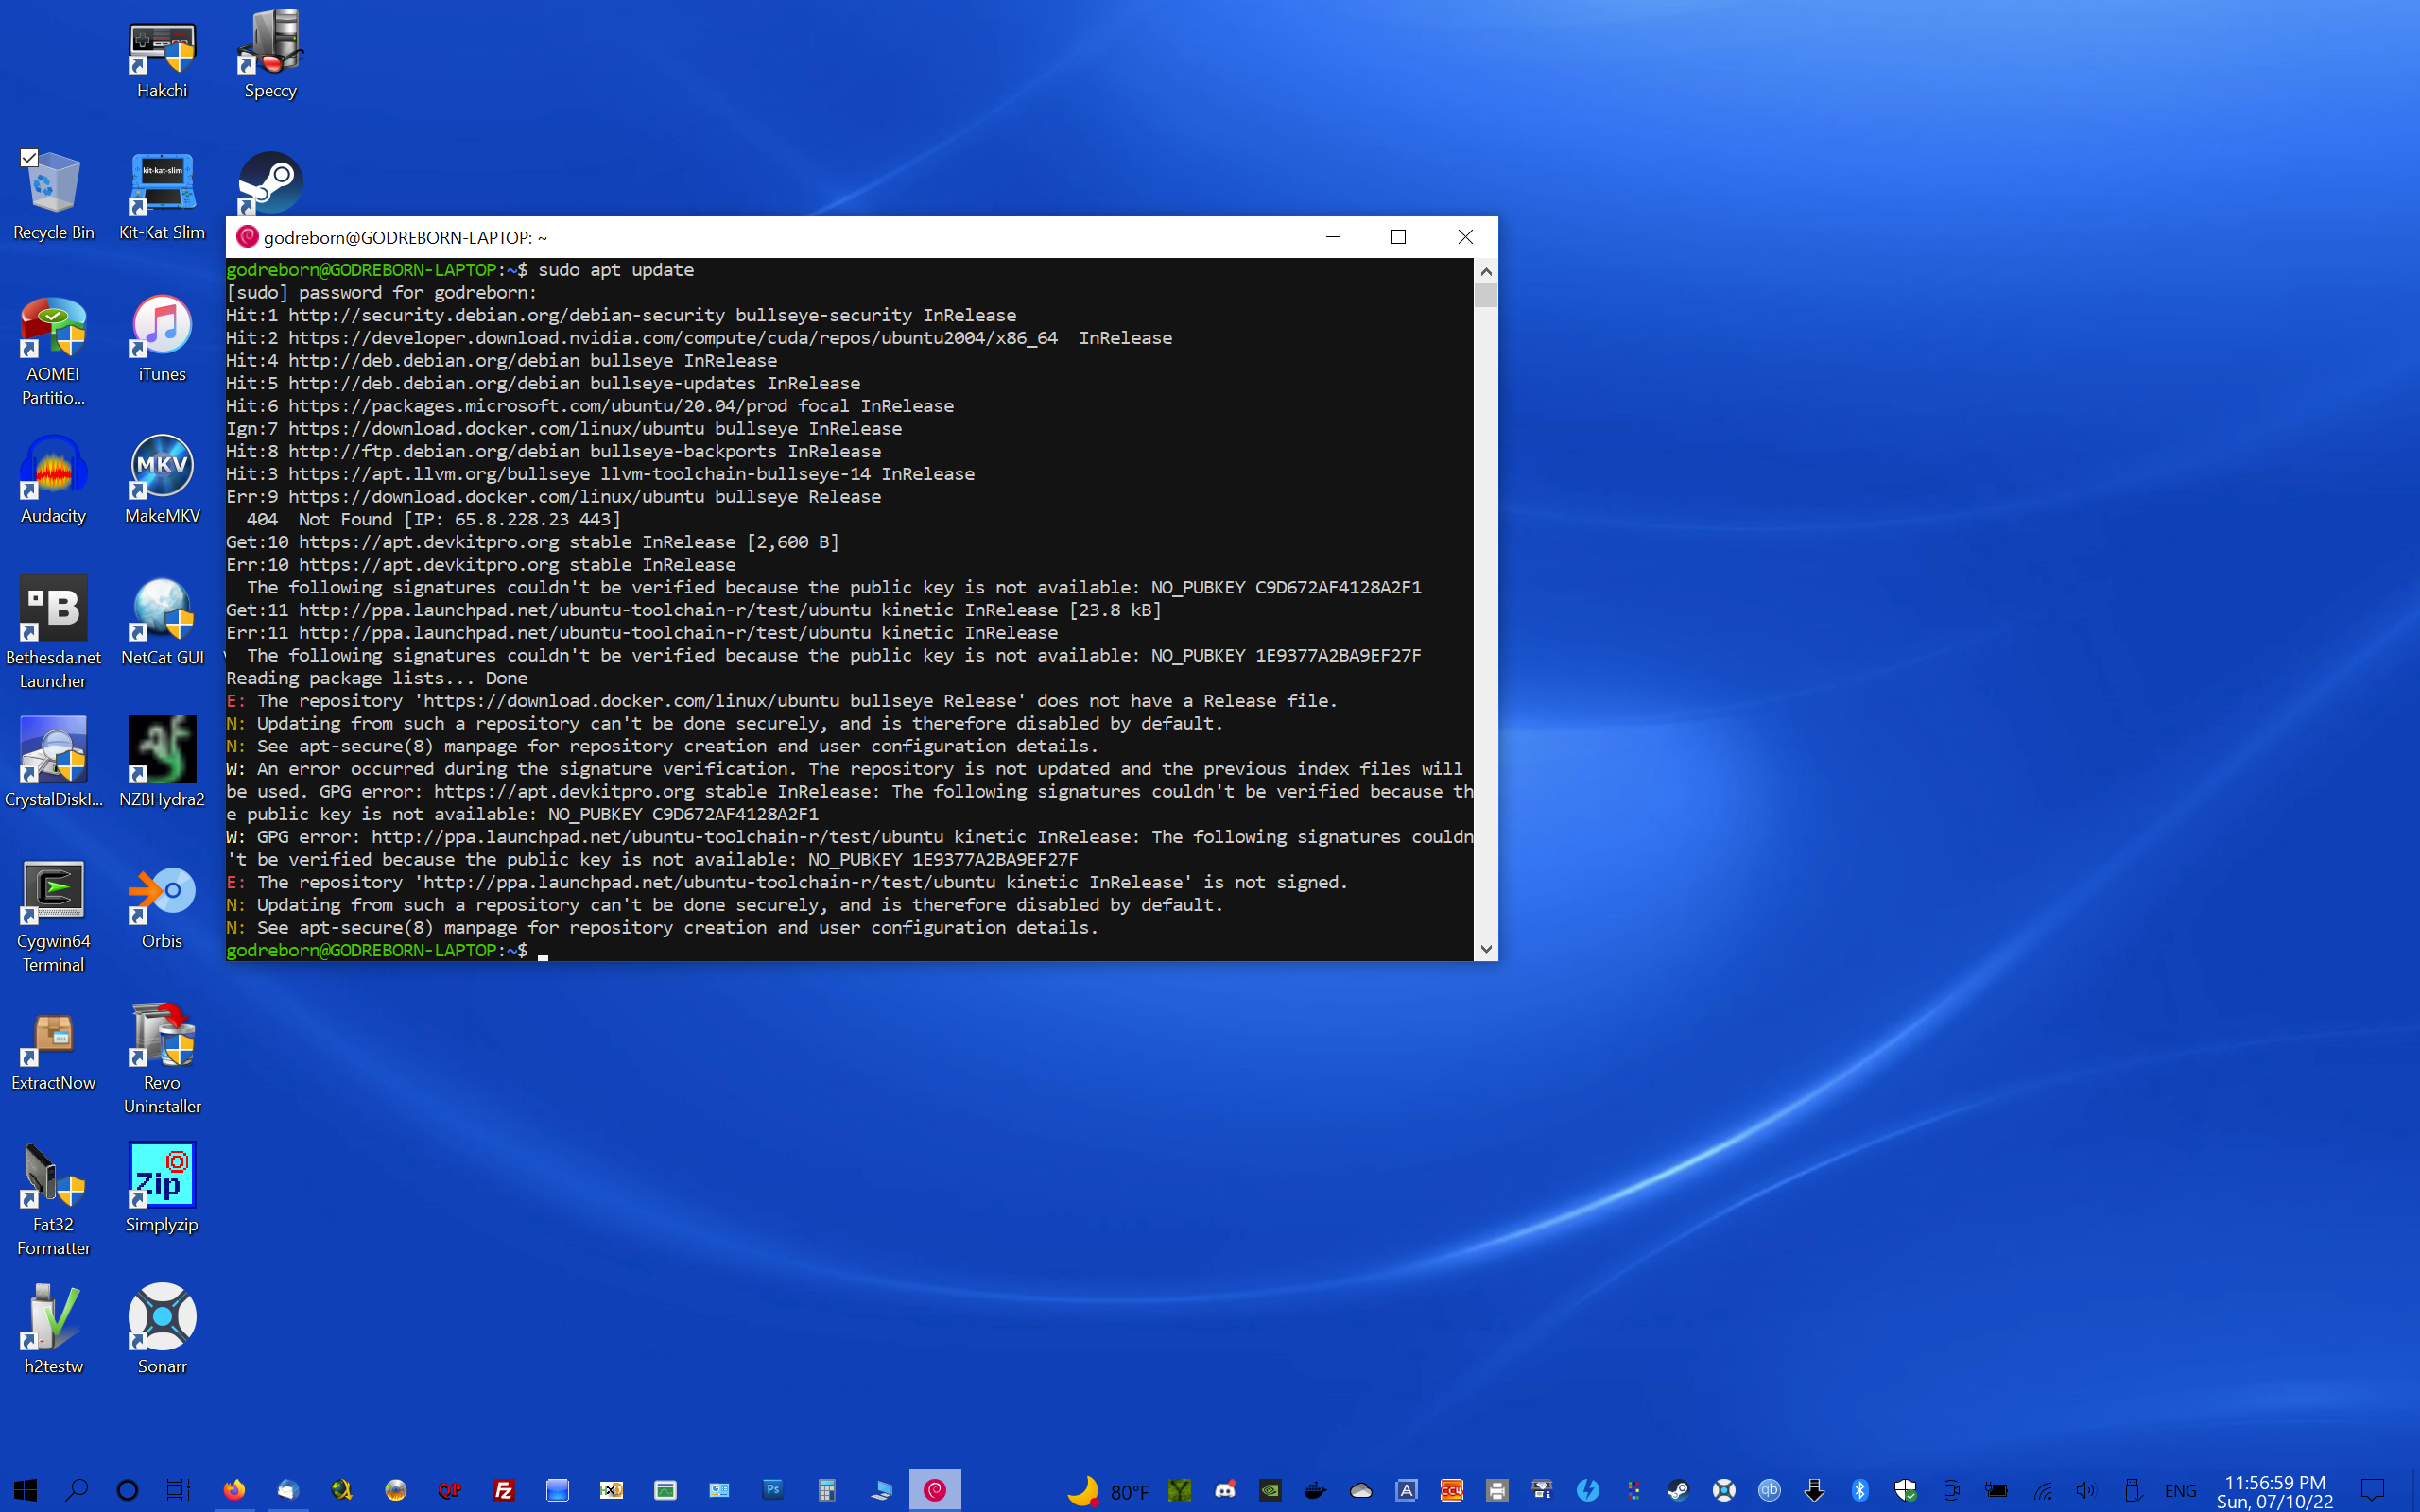The image size is (2420, 1512).
Task: Click the Debian swirl icon in terminal title bar
Action: point(247,237)
